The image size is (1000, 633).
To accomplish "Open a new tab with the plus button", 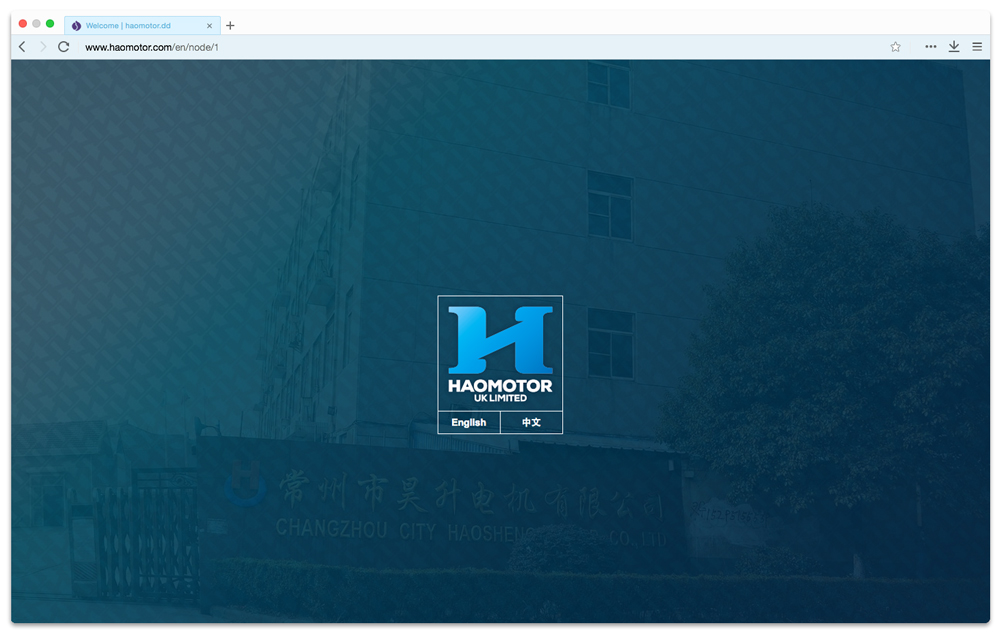I will pyautogui.click(x=230, y=25).
